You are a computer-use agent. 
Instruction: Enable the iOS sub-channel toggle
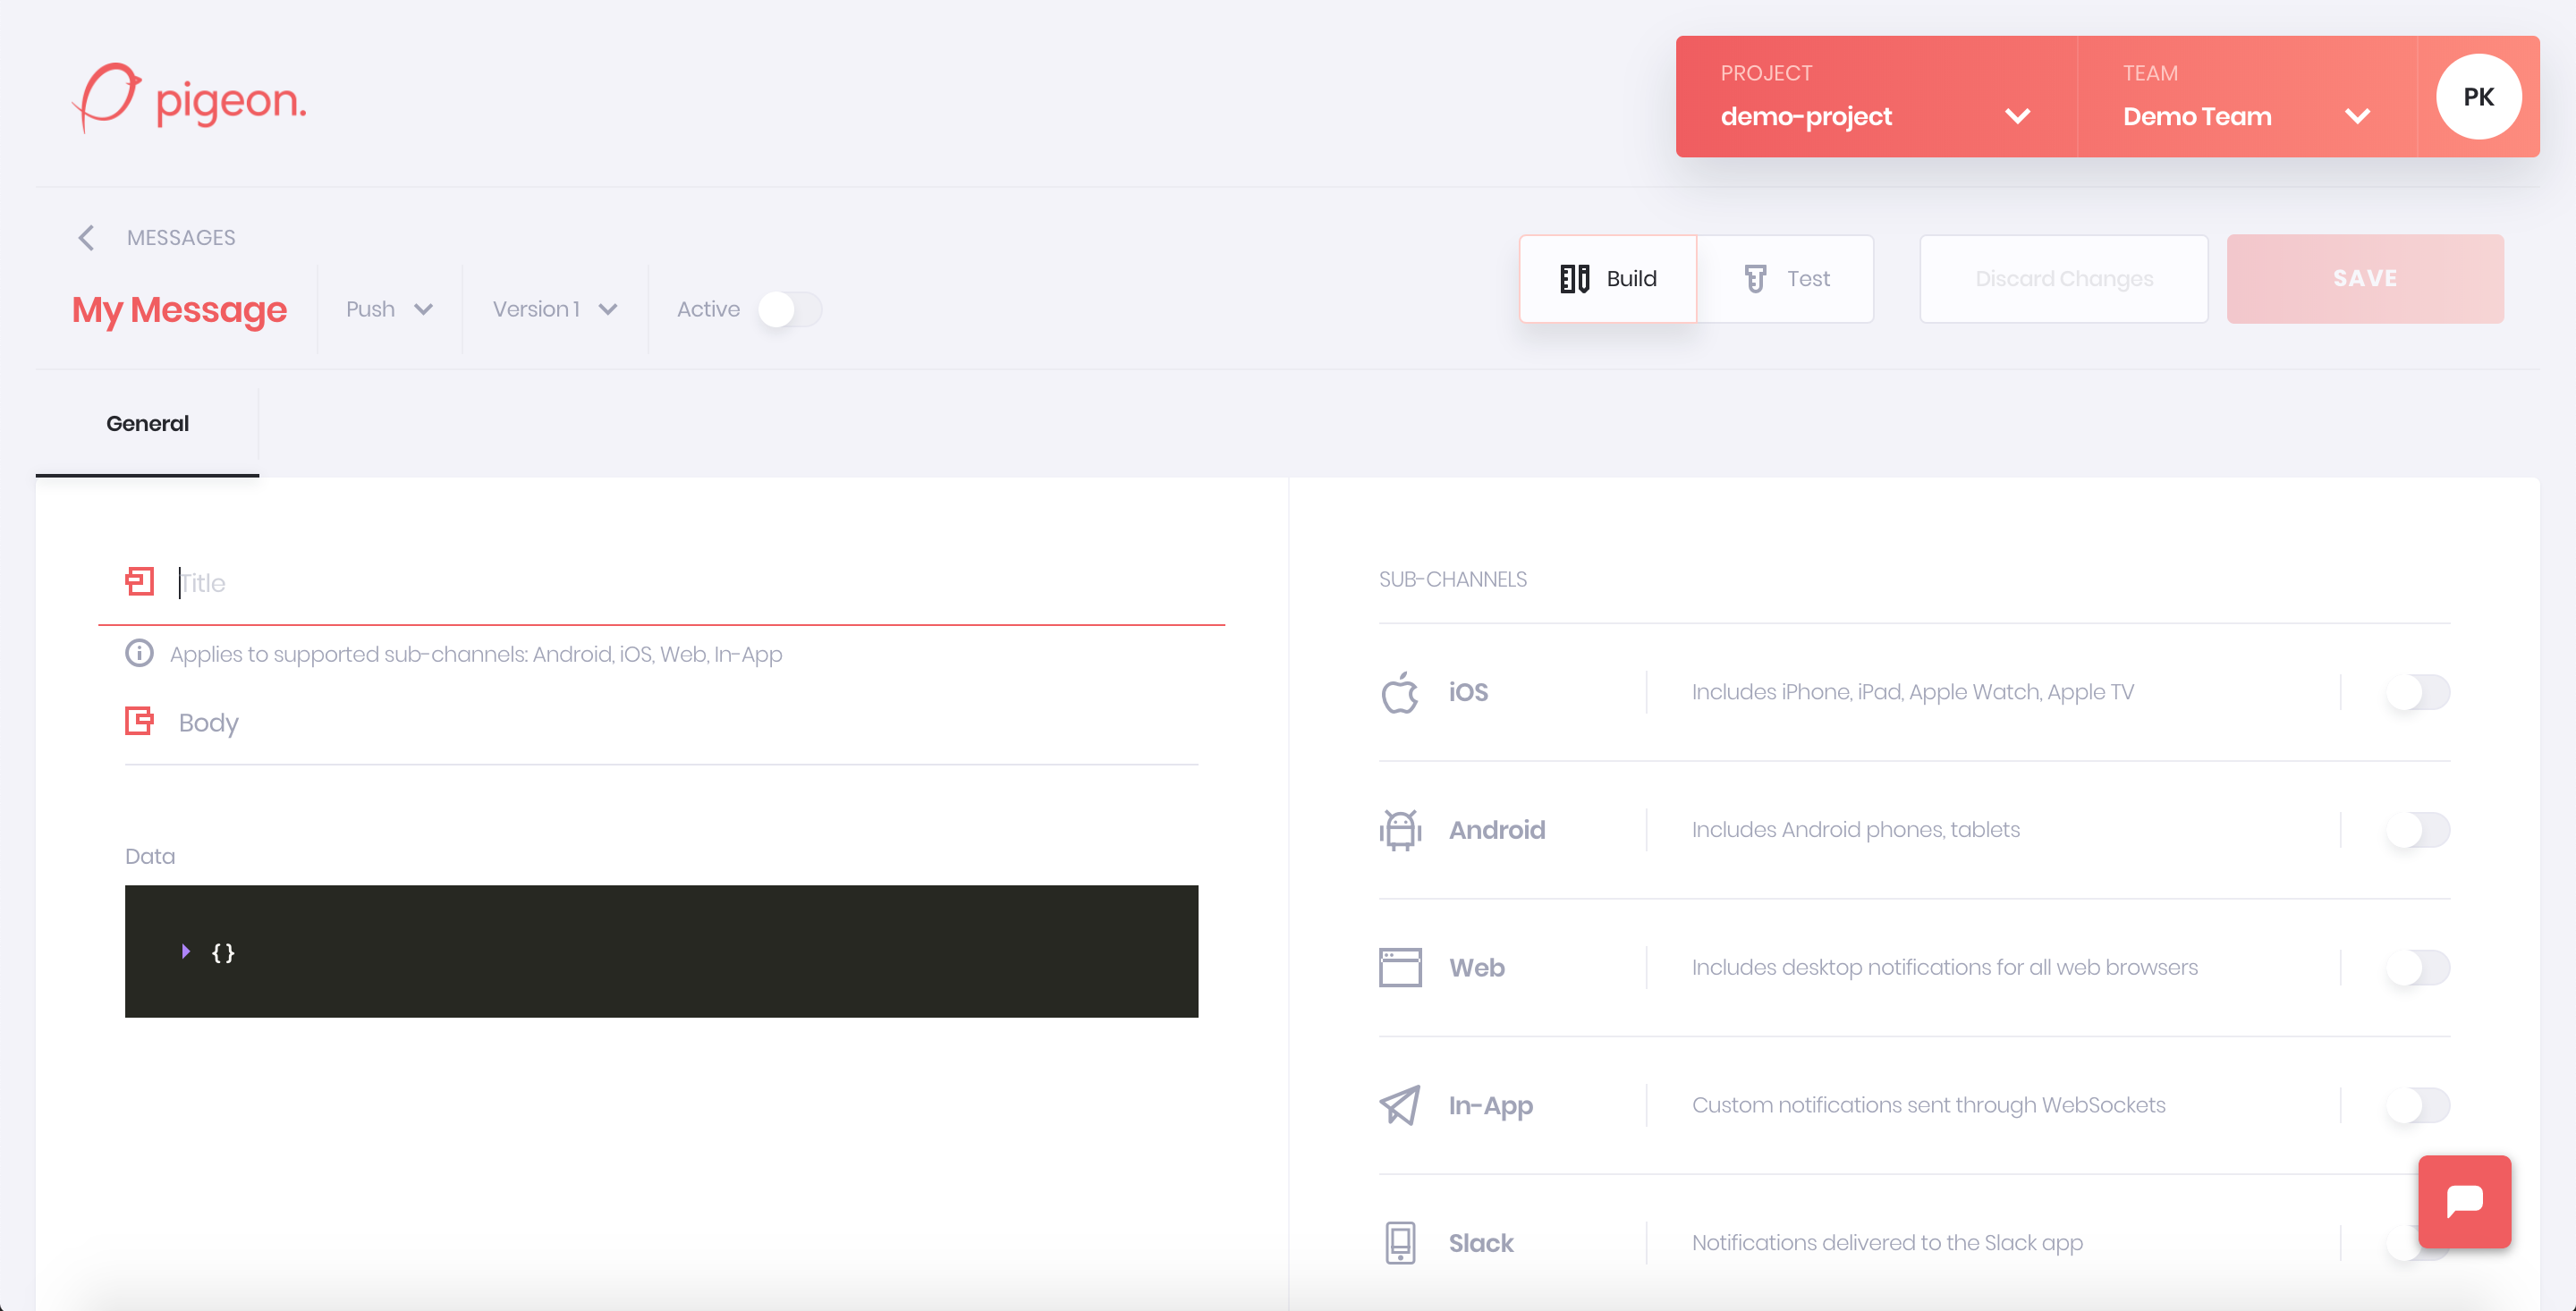click(2417, 692)
